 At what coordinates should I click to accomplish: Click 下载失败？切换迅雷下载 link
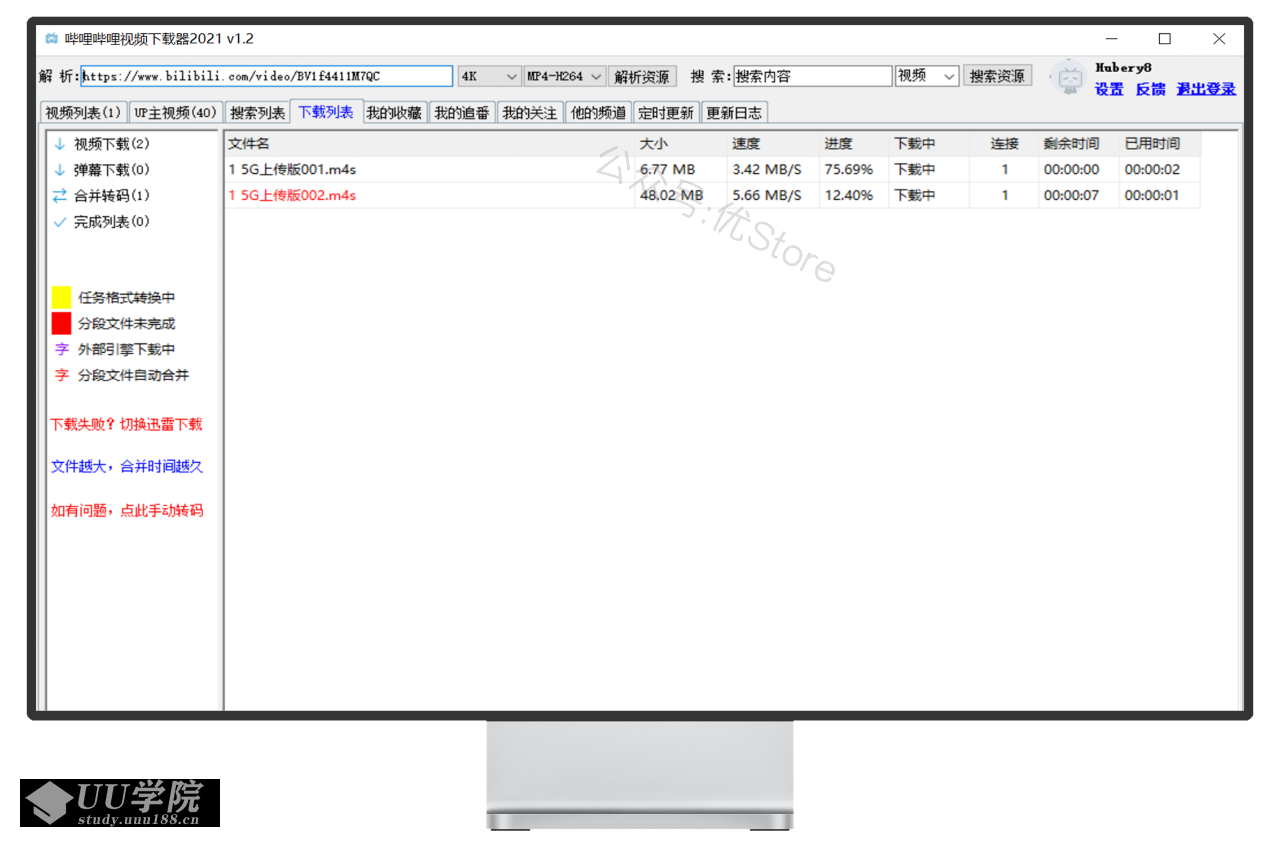(x=127, y=424)
